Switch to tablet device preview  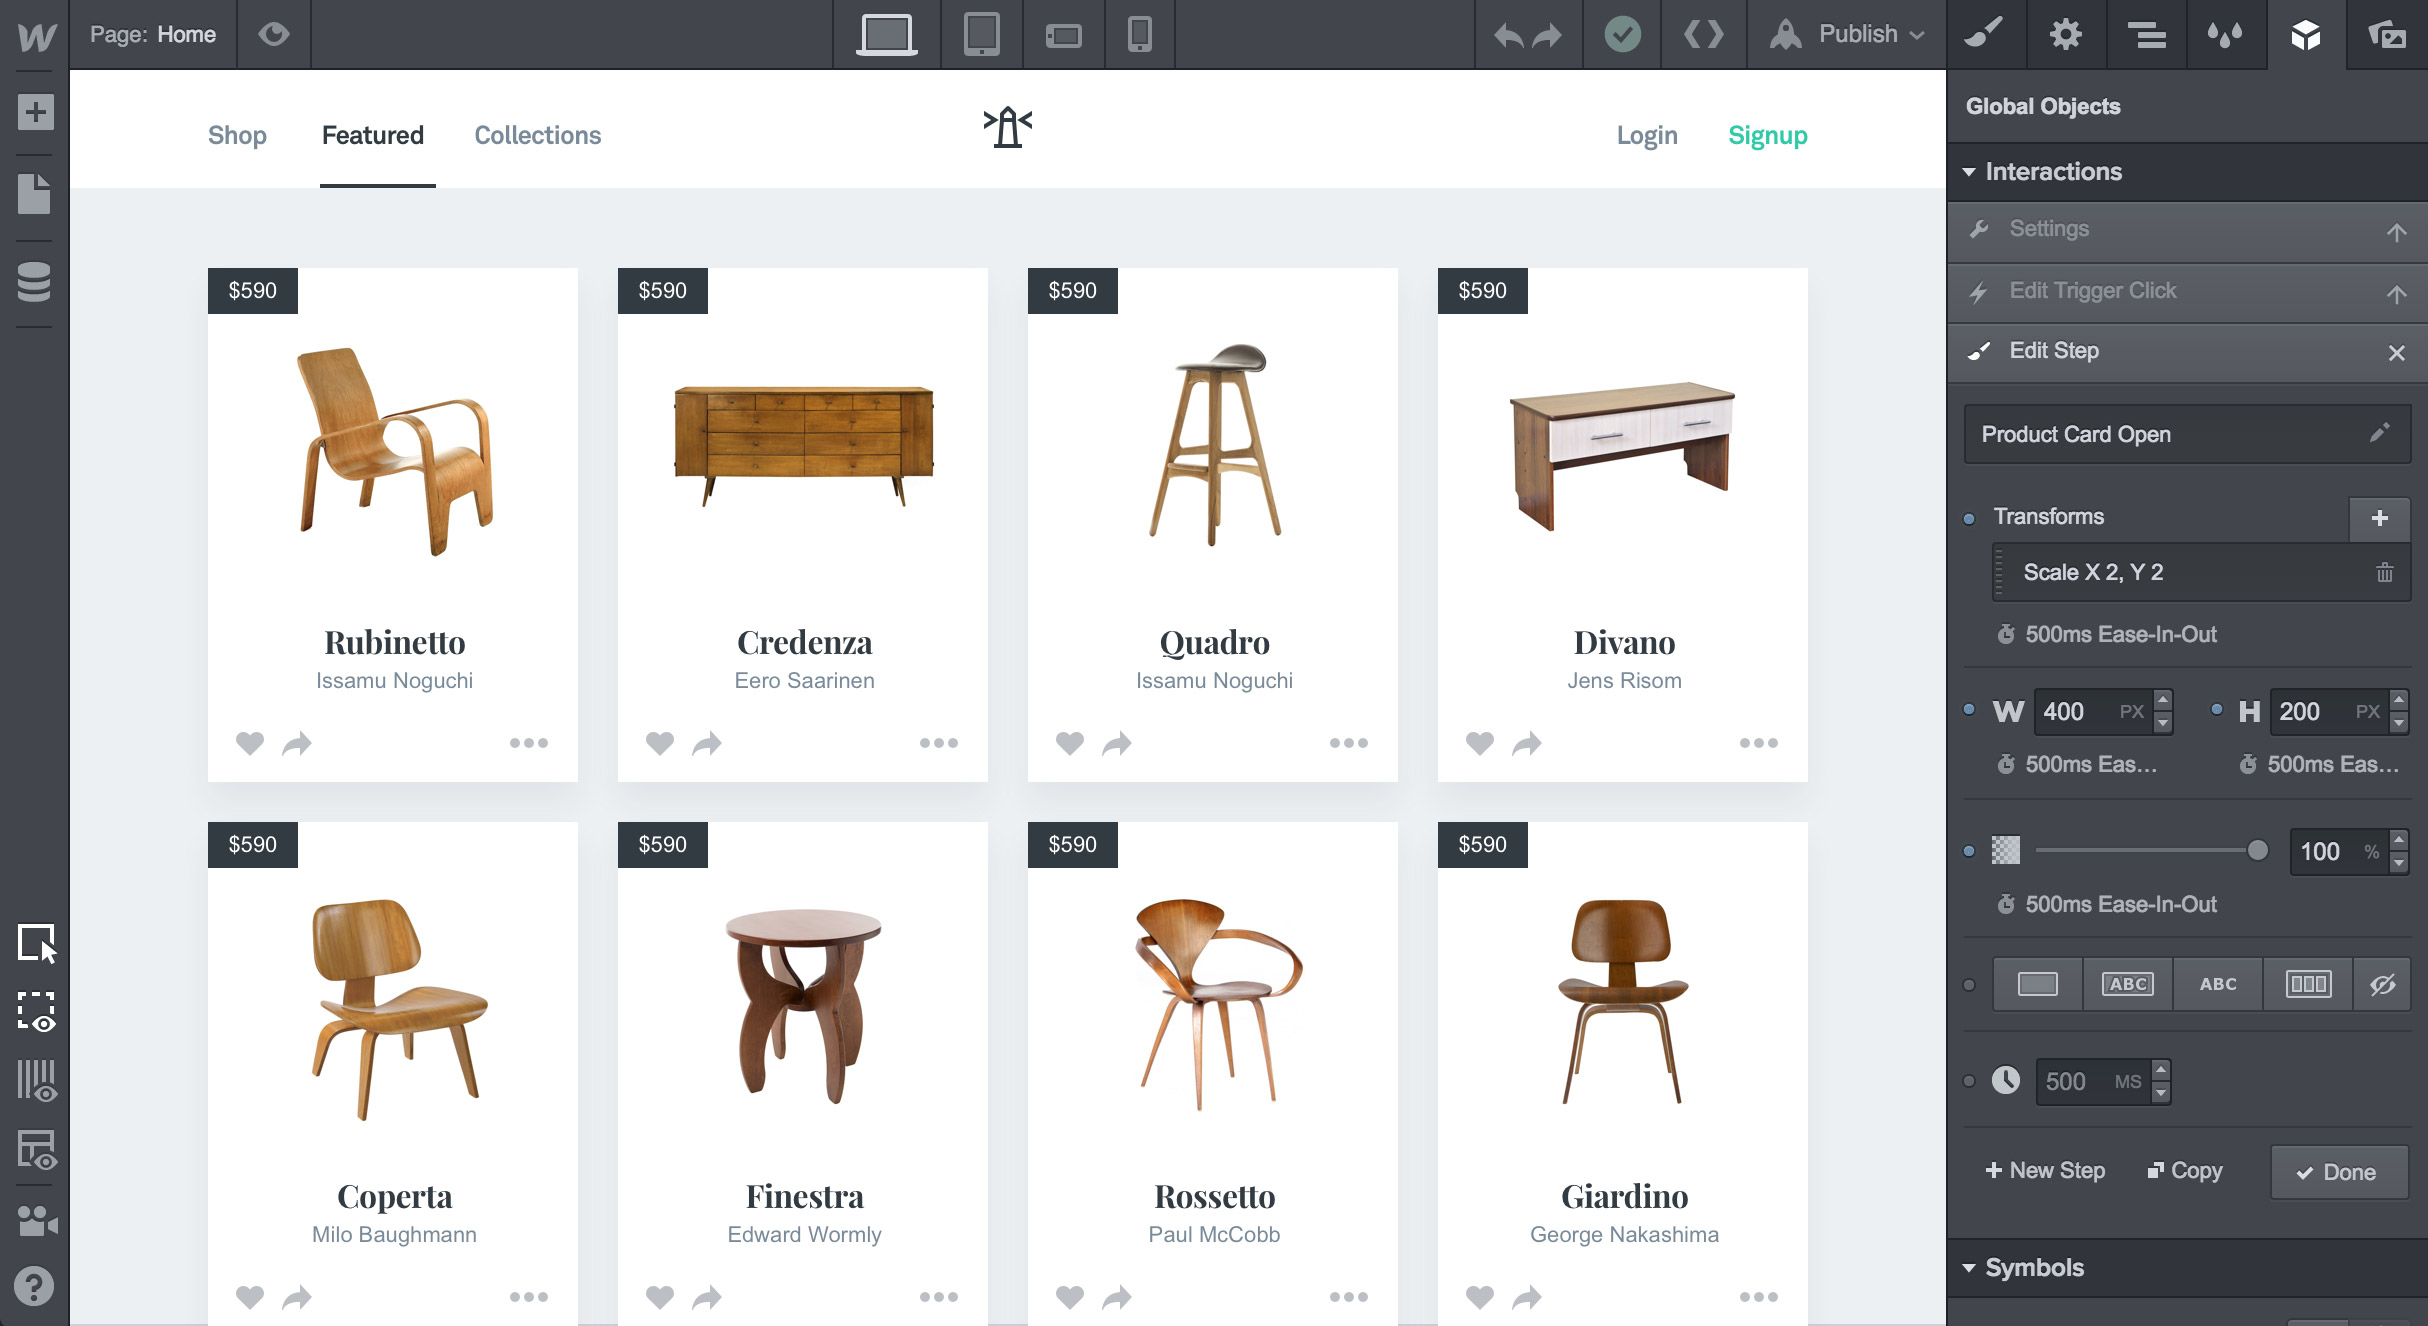coord(981,35)
